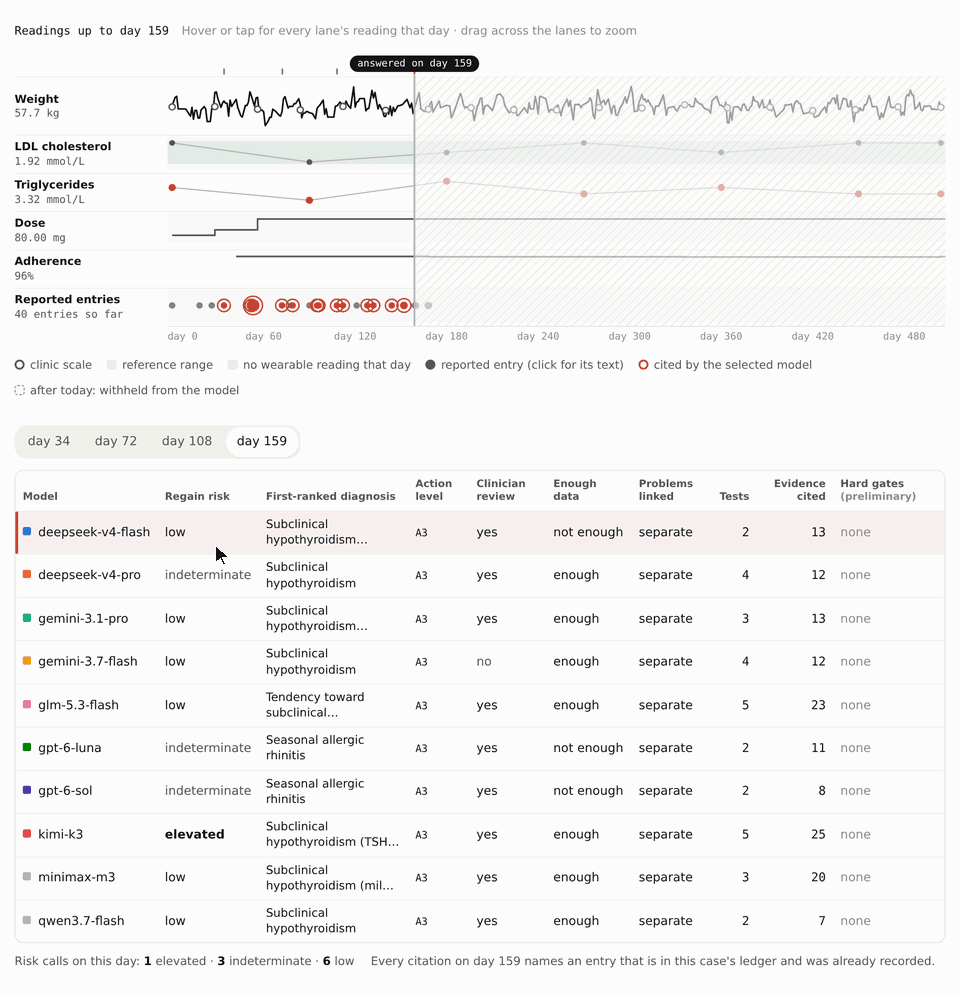Viewport: 960px width, 996px height.
Task: Click the Hard gates (preliminary) column header
Action: coord(878,490)
